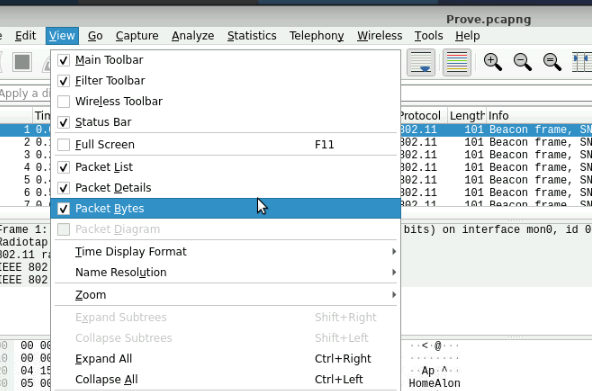This screenshot has height=391, width=592.
Task: Uncheck the Main Toolbar option
Action: point(225,60)
